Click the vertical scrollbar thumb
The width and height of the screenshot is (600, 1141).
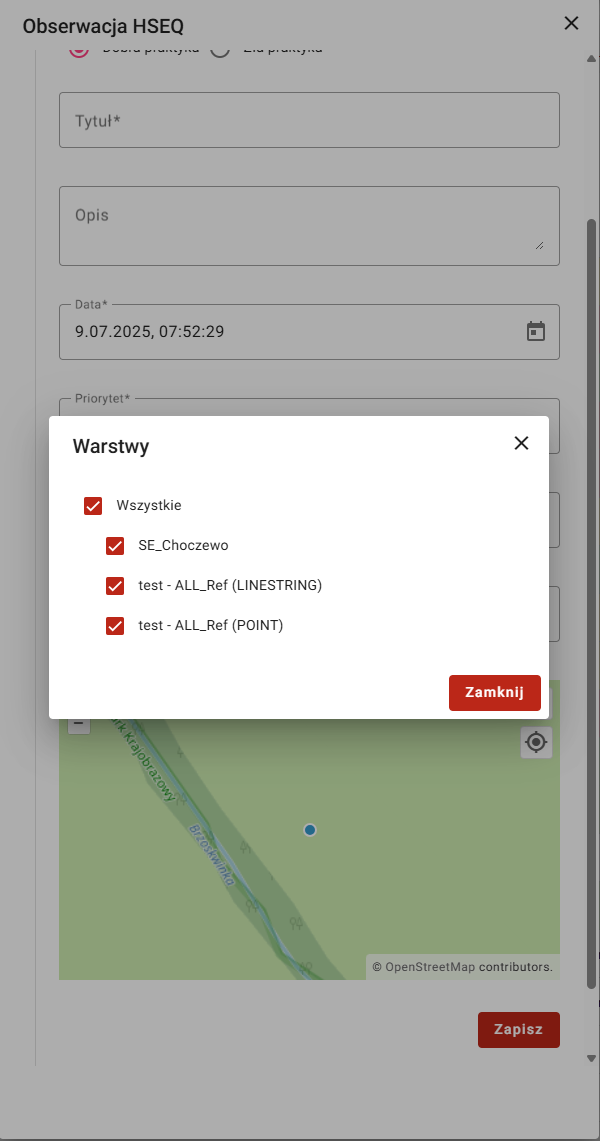[591, 600]
